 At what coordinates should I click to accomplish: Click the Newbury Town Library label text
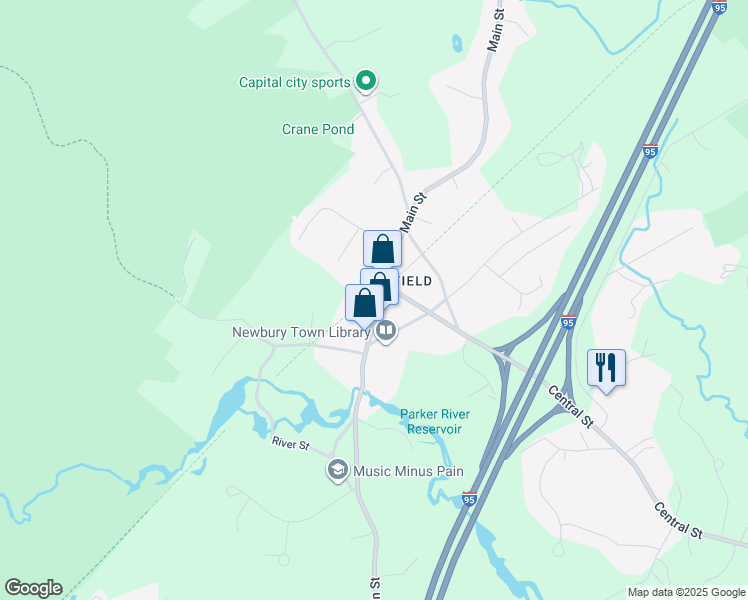point(301,332)
